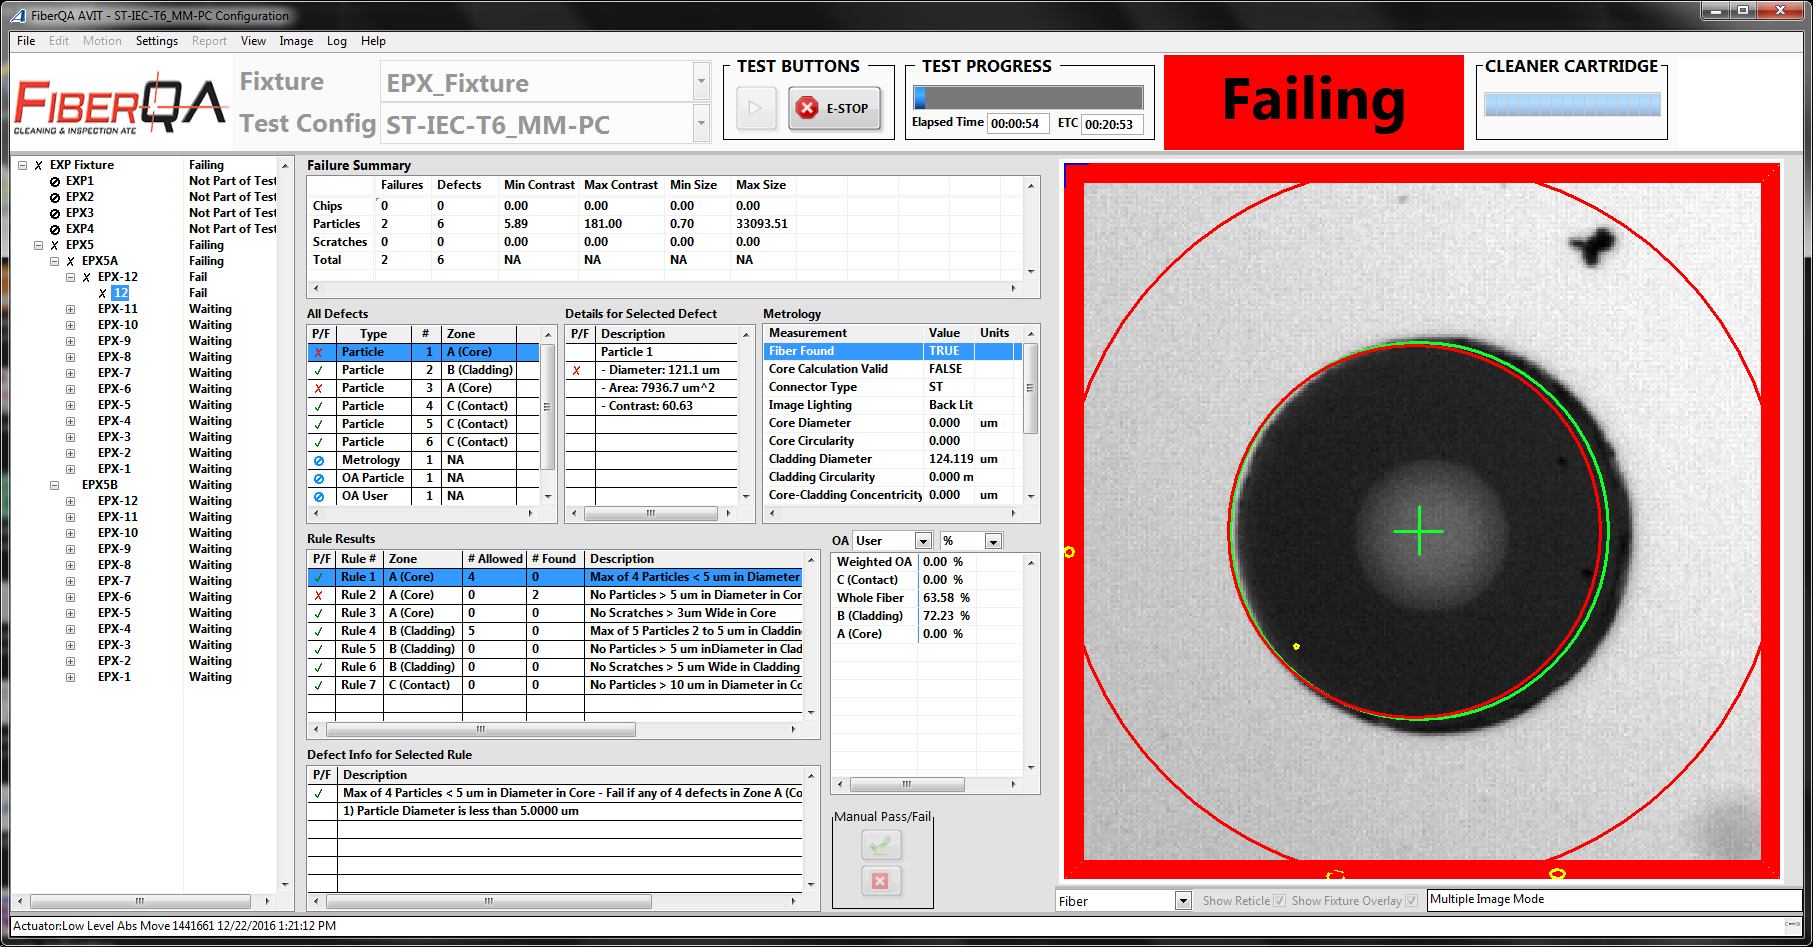The width and height of the screenshot is (1813, 947).
Task: Click the red Manual Fail X button
Action: [x=880, y=881]
